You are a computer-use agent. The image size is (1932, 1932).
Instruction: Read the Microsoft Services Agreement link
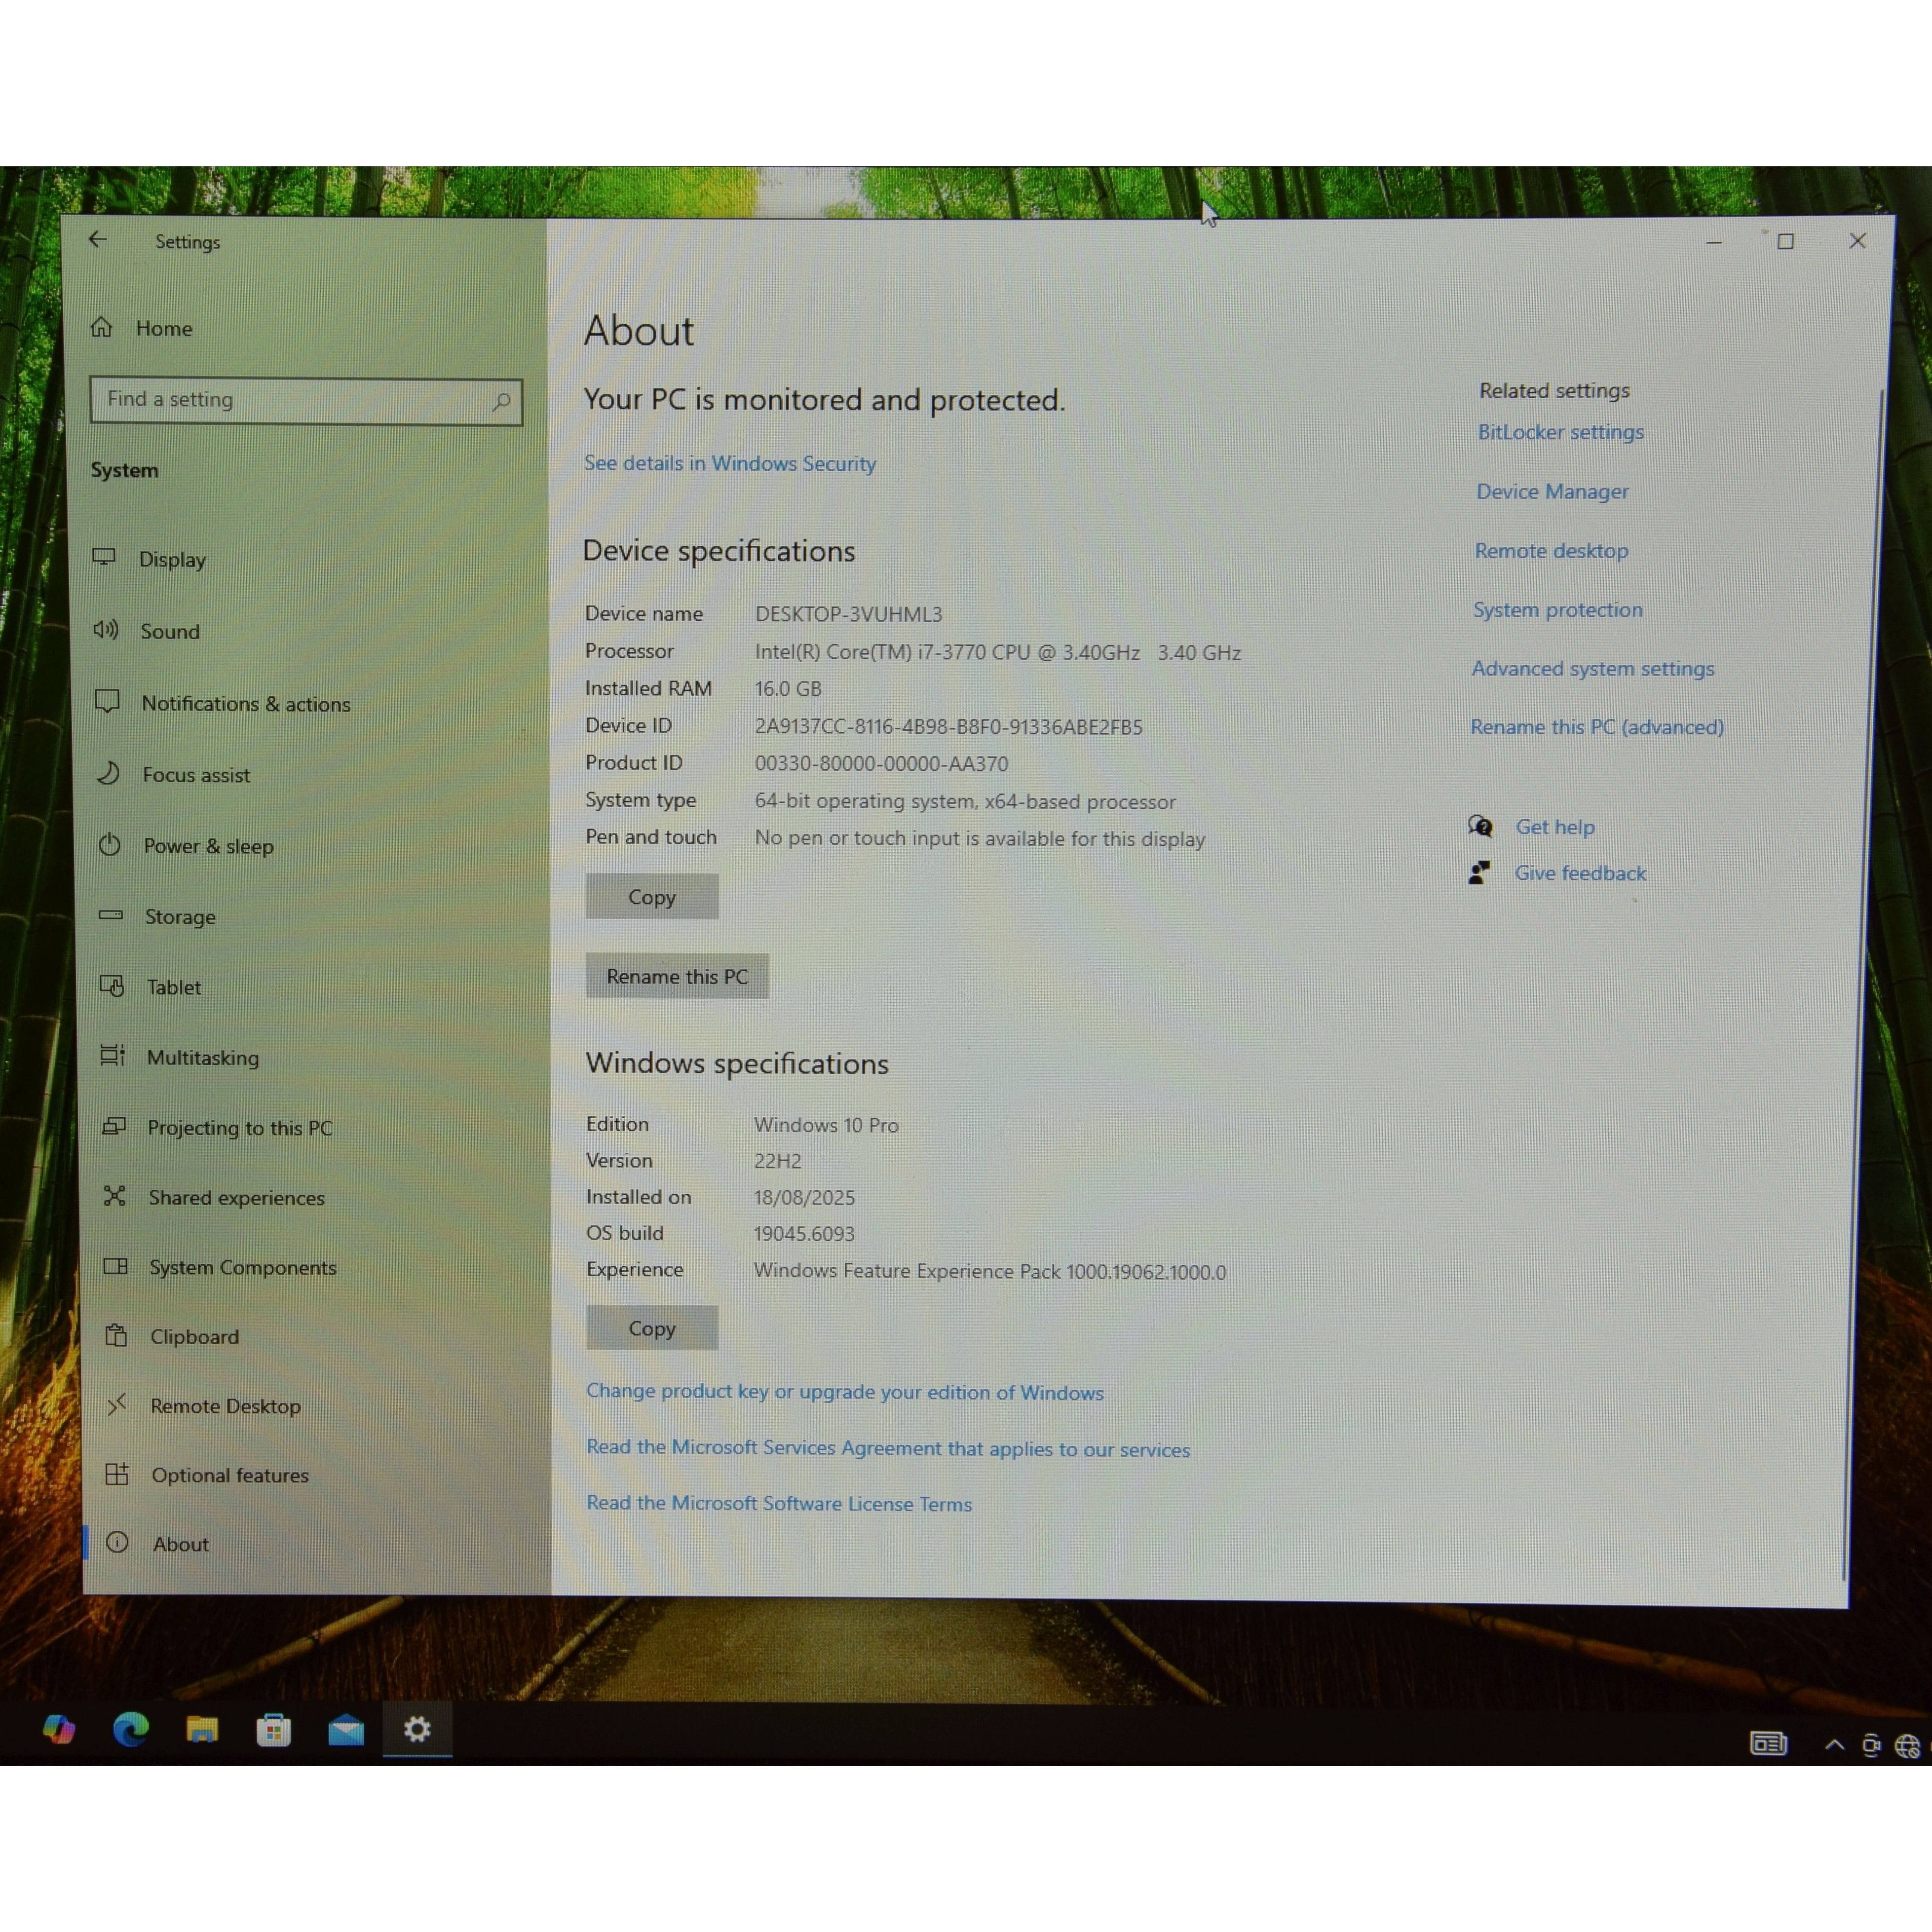pyautogui.click(x=888, y=1448)
